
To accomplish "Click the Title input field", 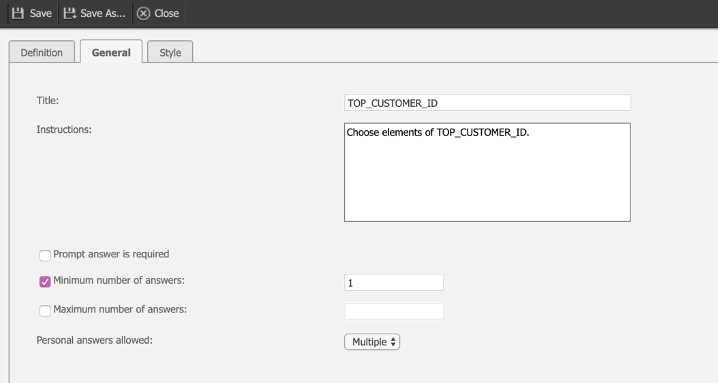I will tap(487, 103).
